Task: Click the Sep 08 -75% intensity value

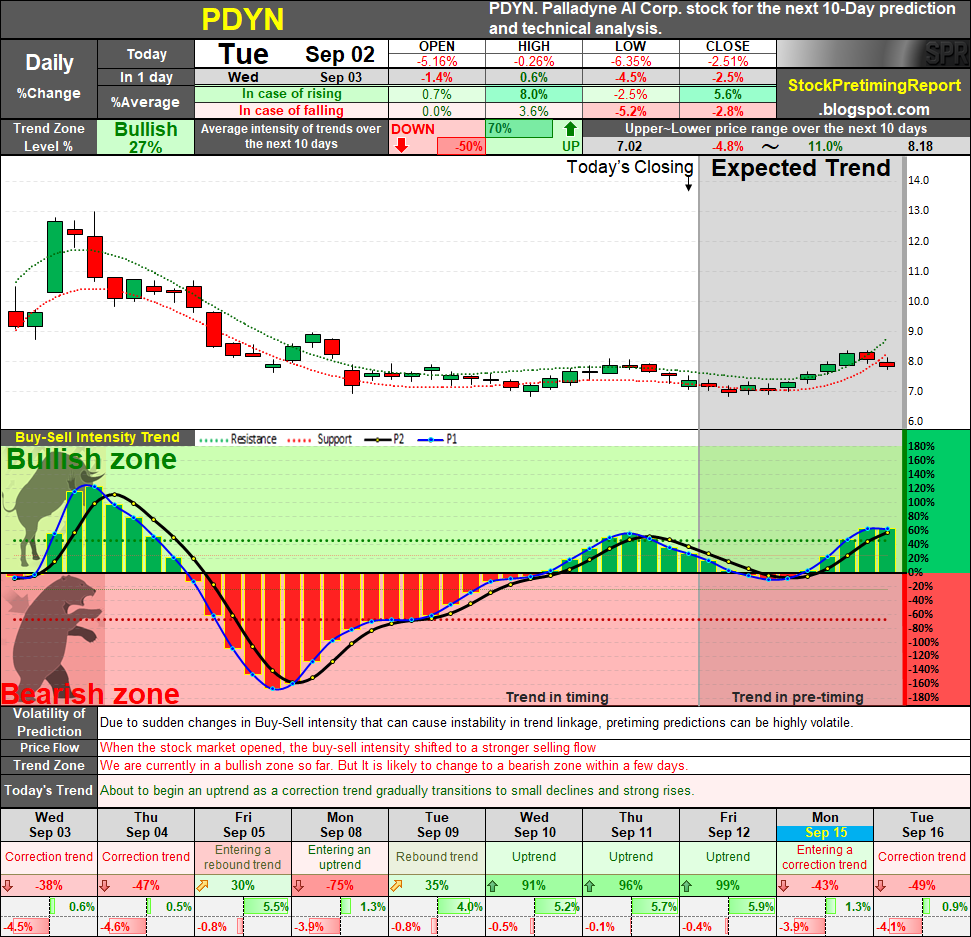Action: click(340, 886)
